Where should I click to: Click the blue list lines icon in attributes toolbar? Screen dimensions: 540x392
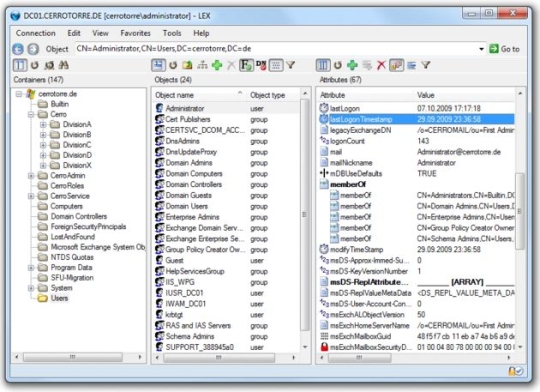coord(411,65)
